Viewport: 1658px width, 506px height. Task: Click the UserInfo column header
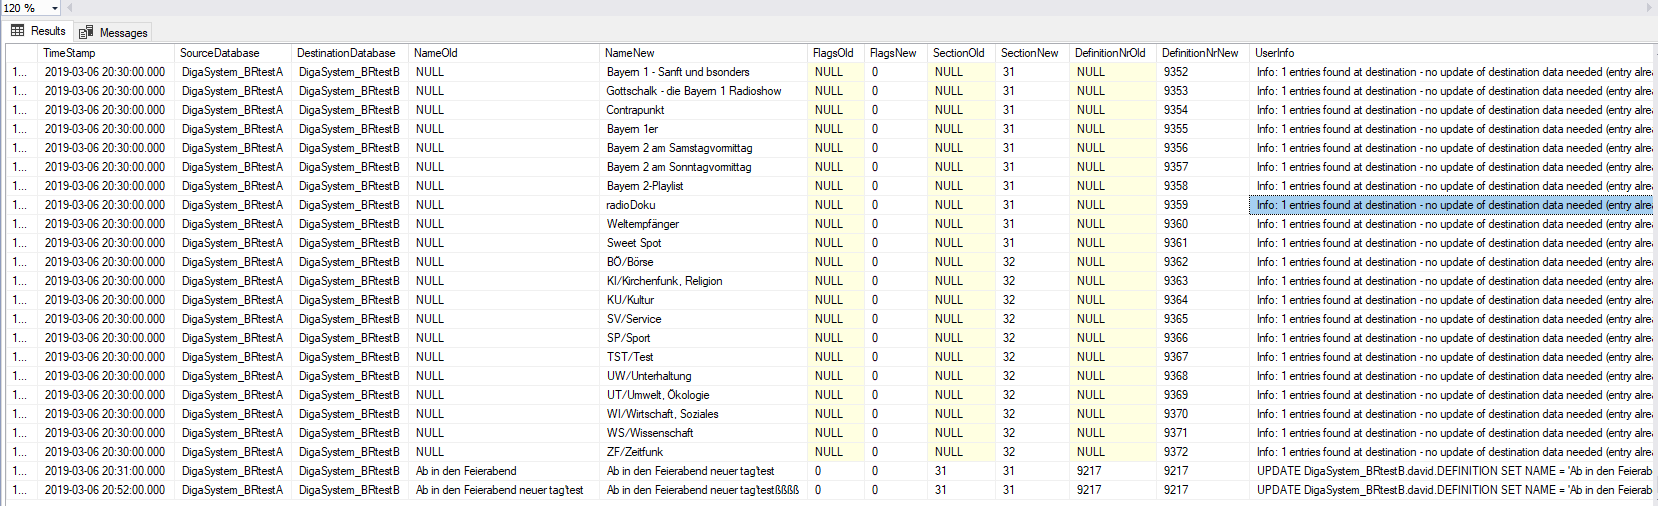point(1274,53)
